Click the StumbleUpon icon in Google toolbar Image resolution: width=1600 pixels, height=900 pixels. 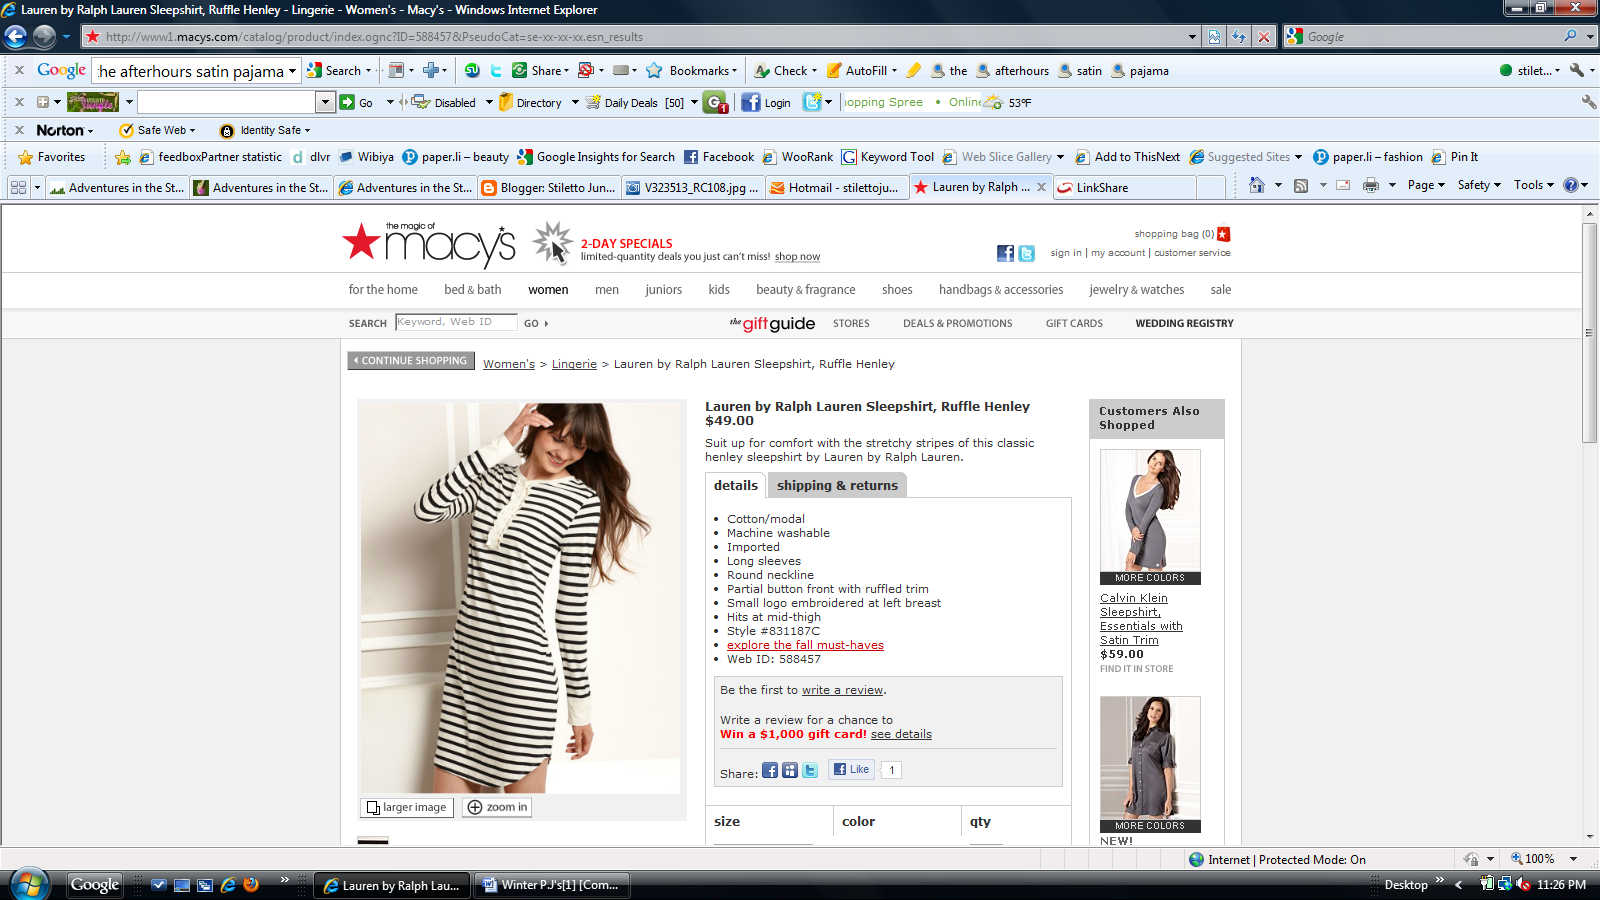(x=472, y=71)
